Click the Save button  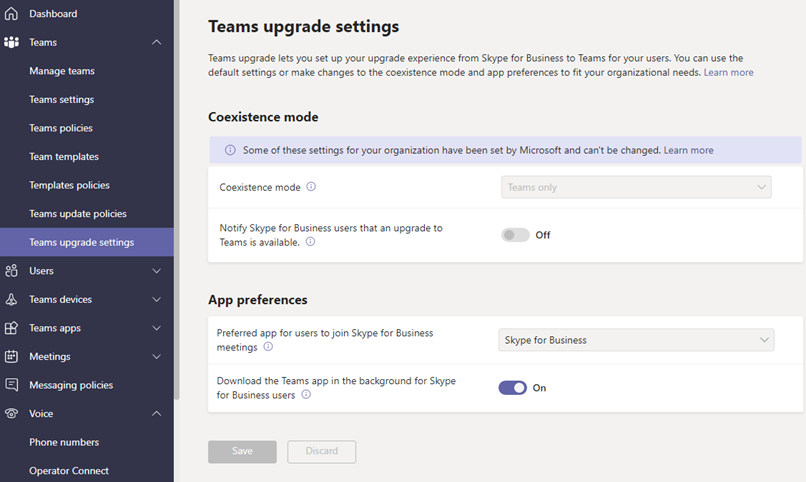click(242, 451)
